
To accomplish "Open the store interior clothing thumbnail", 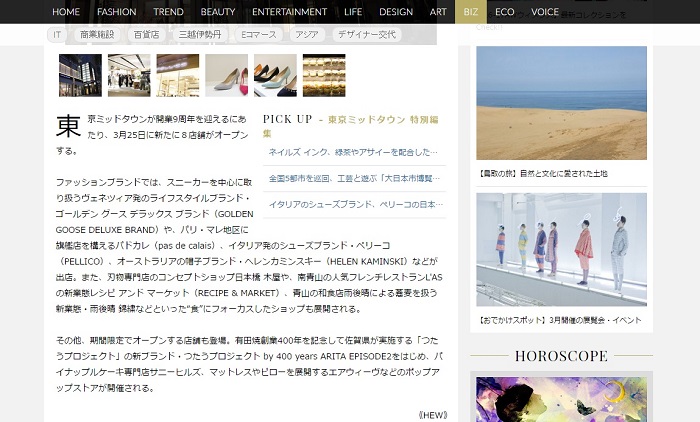I will (129, 75).
